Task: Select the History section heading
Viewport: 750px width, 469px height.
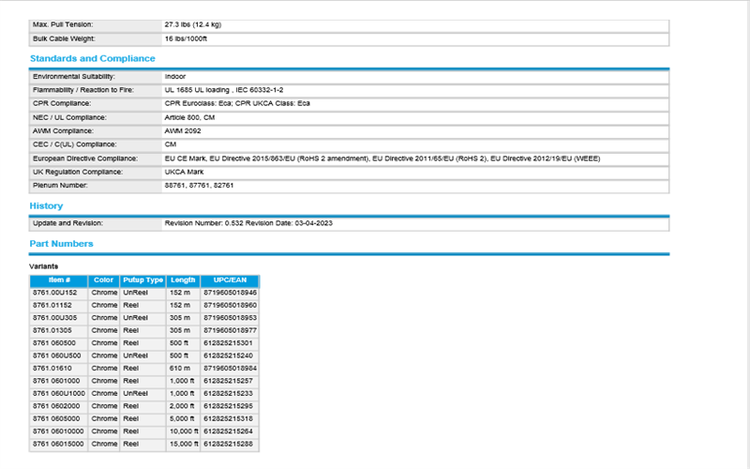Action: tap(46, 206)
